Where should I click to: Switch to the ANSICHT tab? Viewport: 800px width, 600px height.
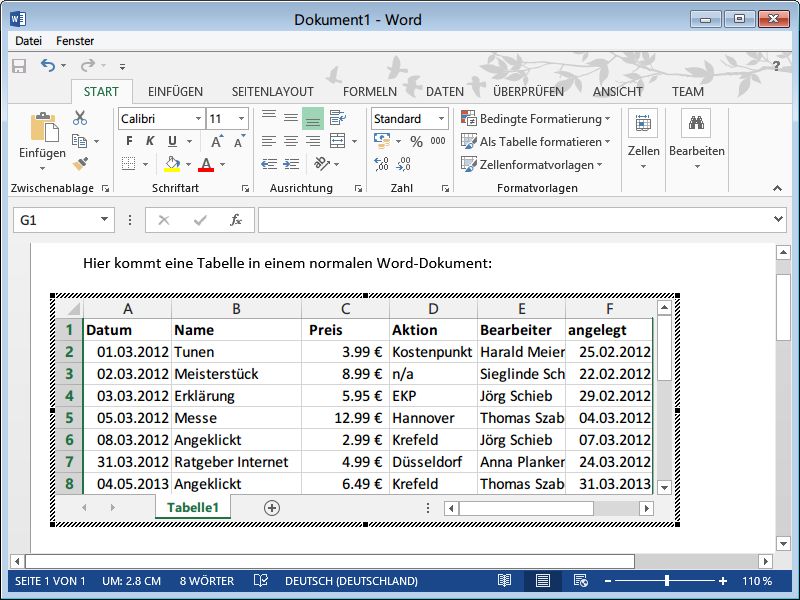618,92
